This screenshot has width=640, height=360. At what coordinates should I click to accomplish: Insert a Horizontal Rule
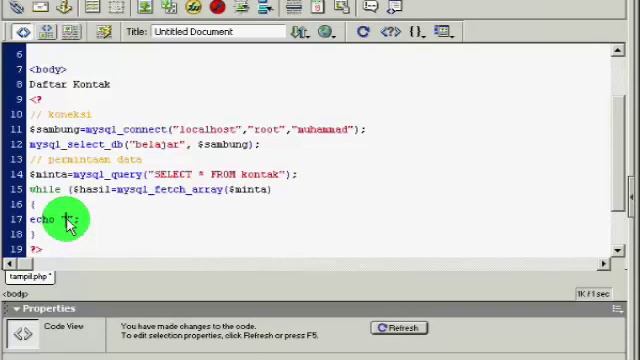coord(294,7)
